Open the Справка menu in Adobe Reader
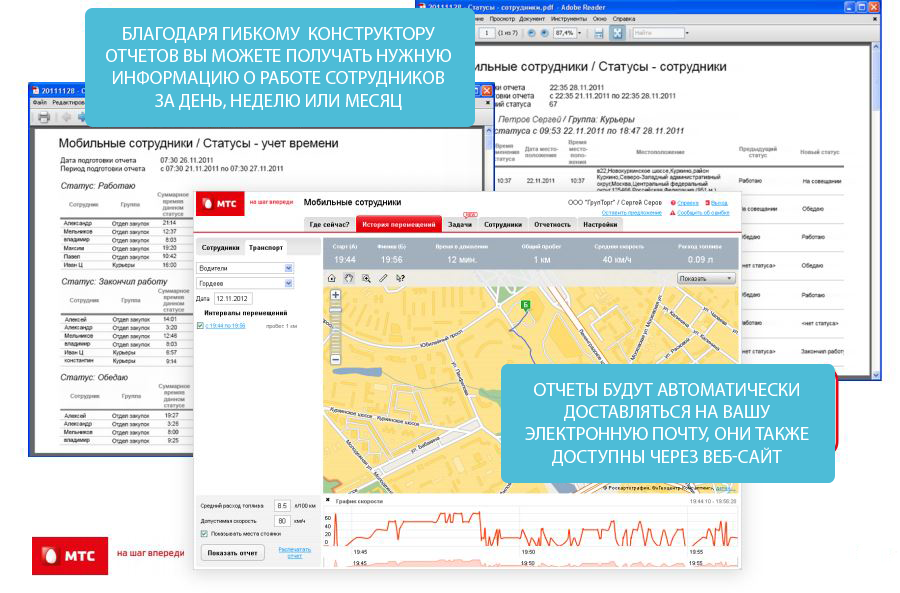 pyautogui.click(x=624, y=19)
